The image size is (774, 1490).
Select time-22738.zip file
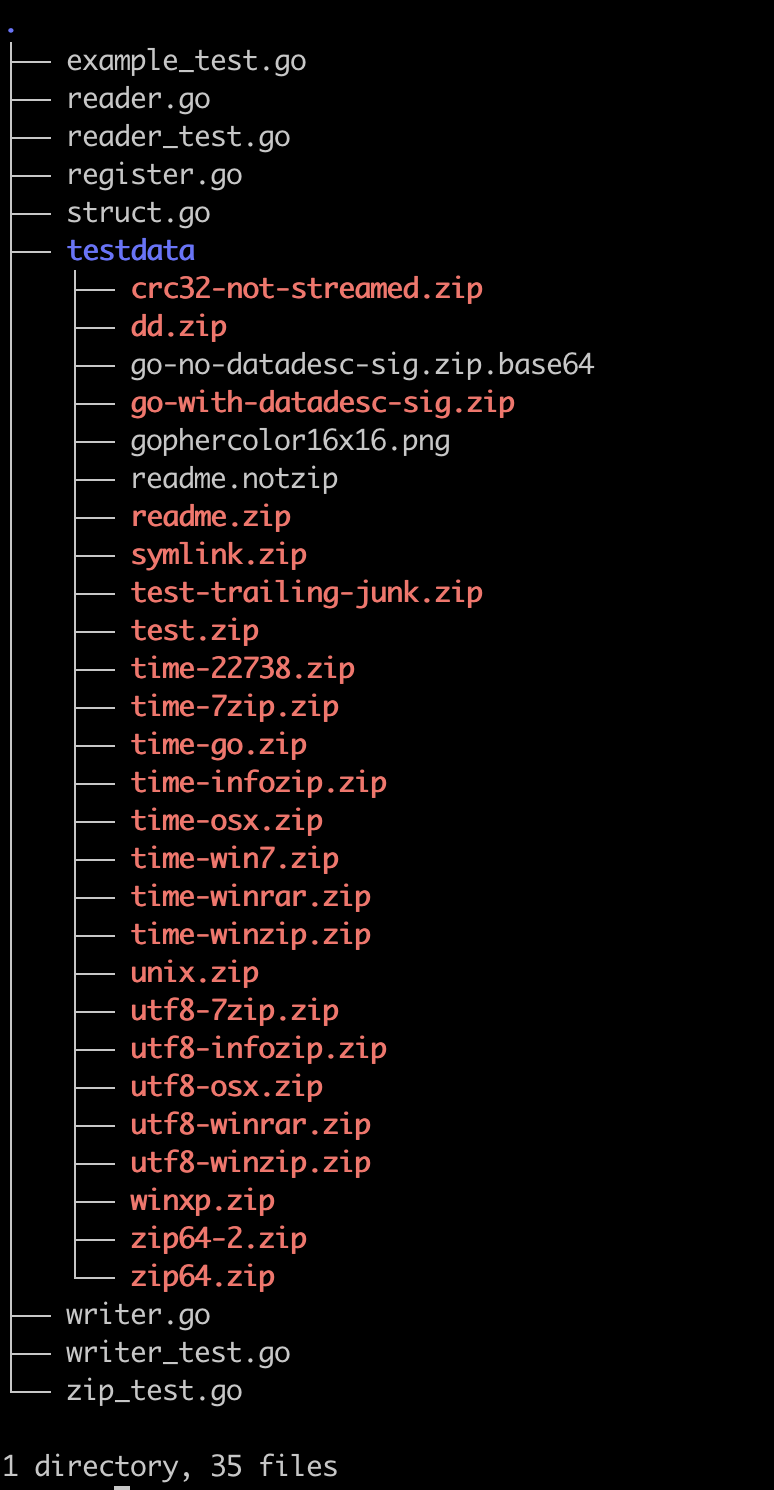tap(242, 669)
